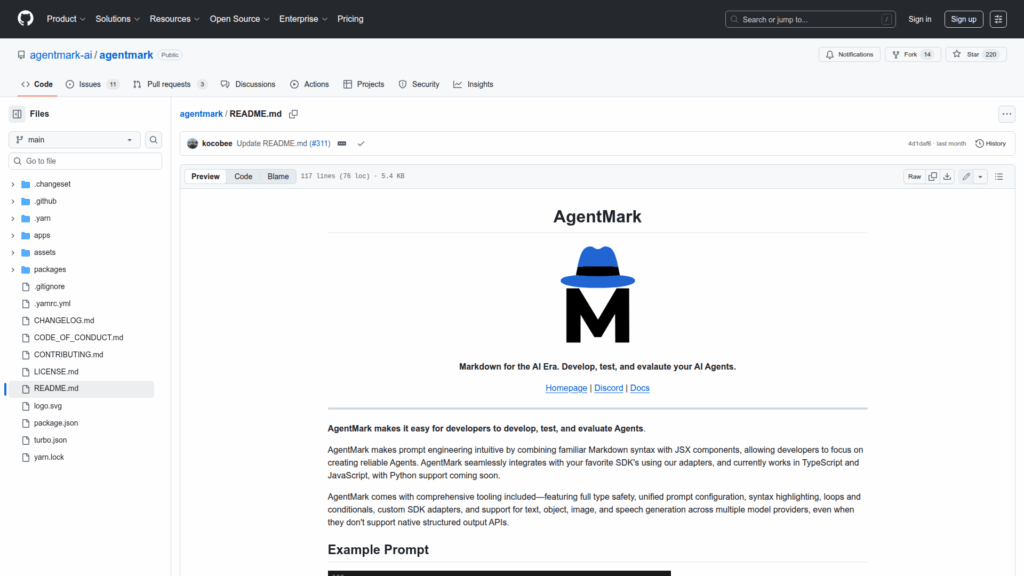
Task: Click the Sign in link
Action: 920,19
